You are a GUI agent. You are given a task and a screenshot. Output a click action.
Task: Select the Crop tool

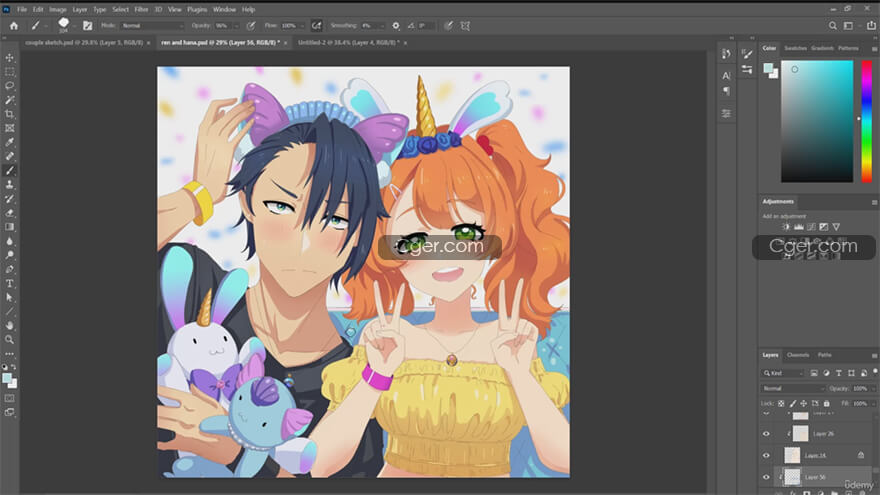(x=10, y=114)
